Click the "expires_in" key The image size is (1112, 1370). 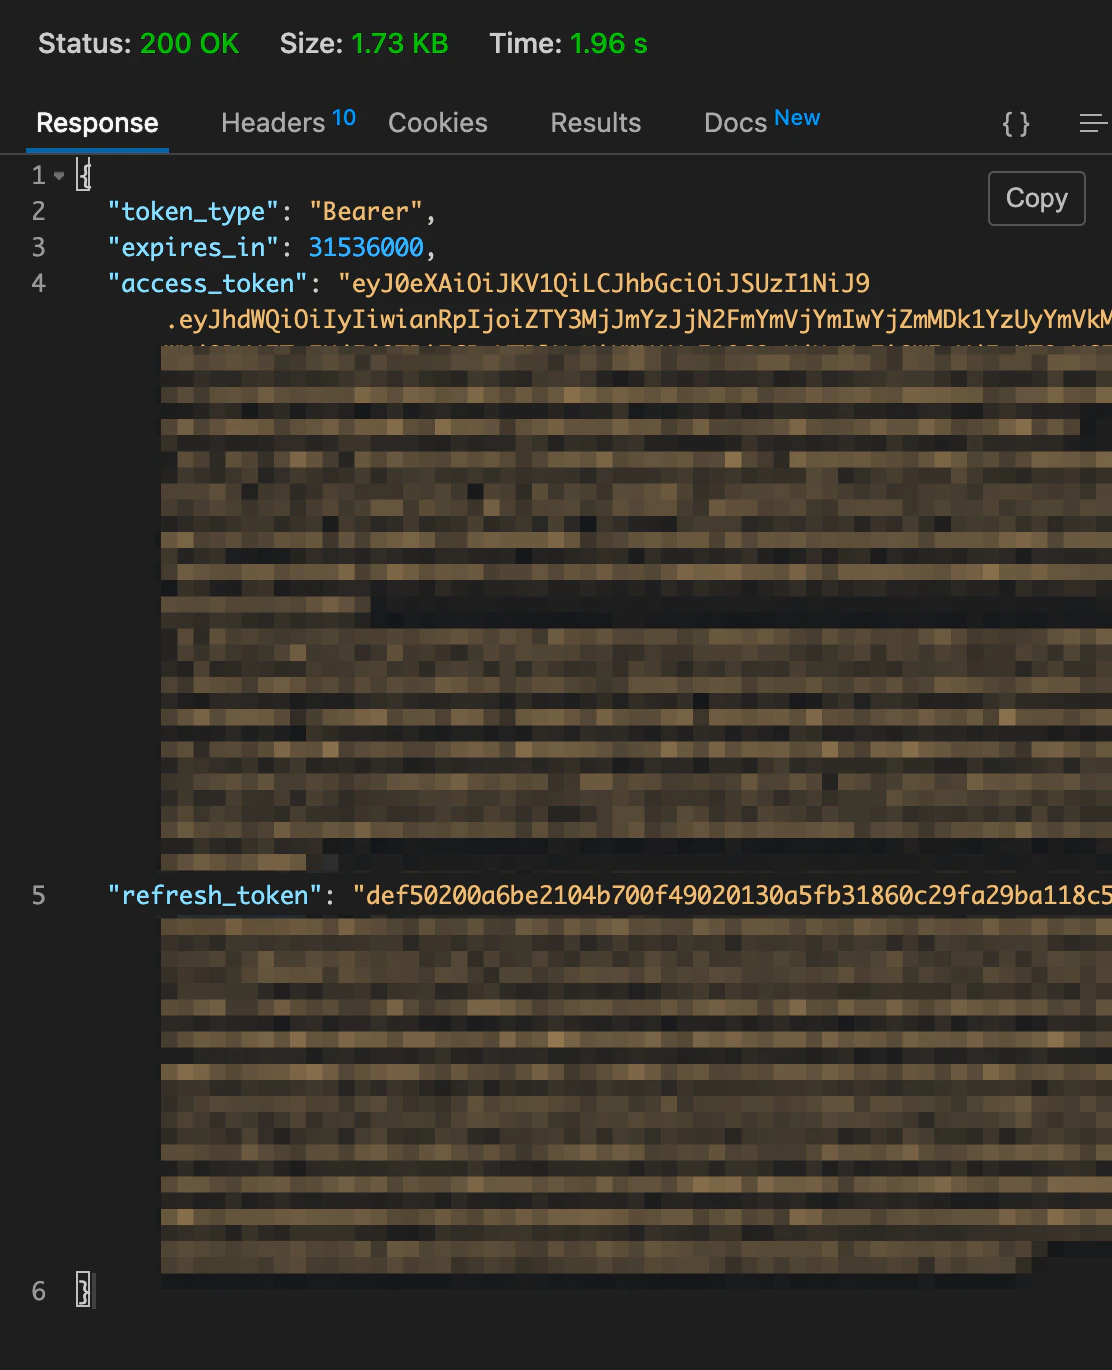pyautogui.click(x=193, y=247)
